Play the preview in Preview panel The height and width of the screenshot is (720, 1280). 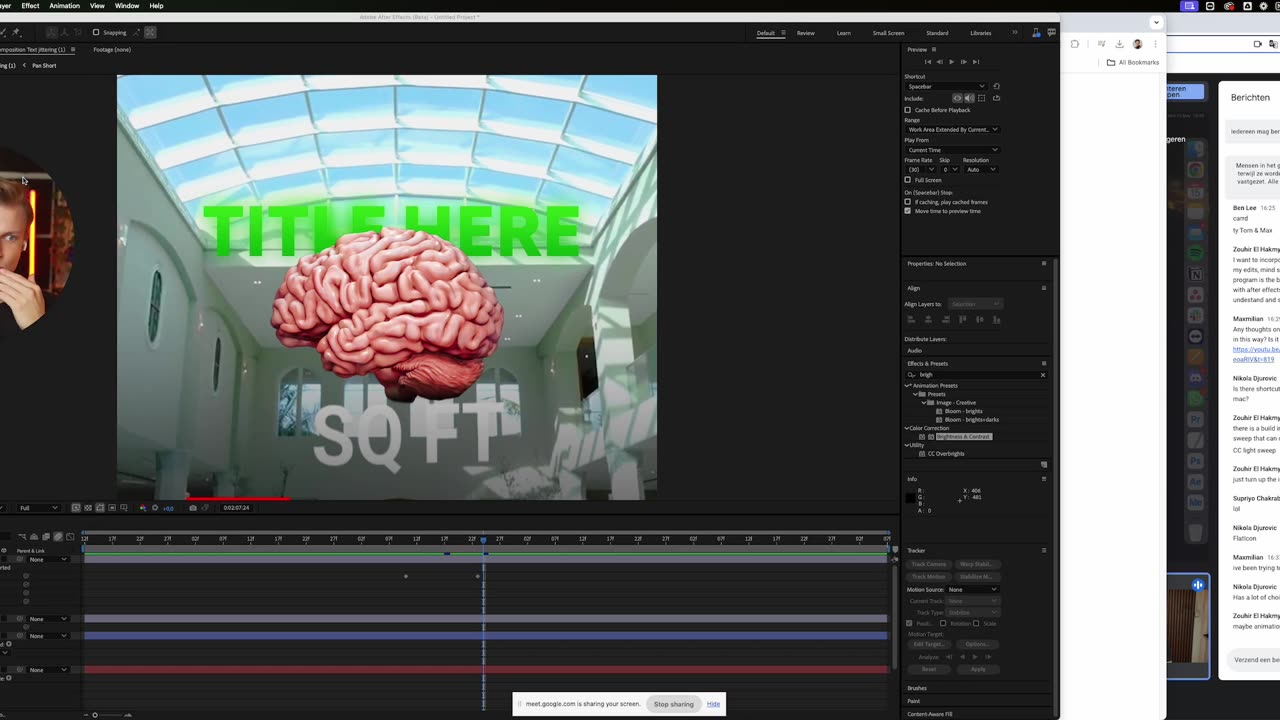click(x=951, y=62)
